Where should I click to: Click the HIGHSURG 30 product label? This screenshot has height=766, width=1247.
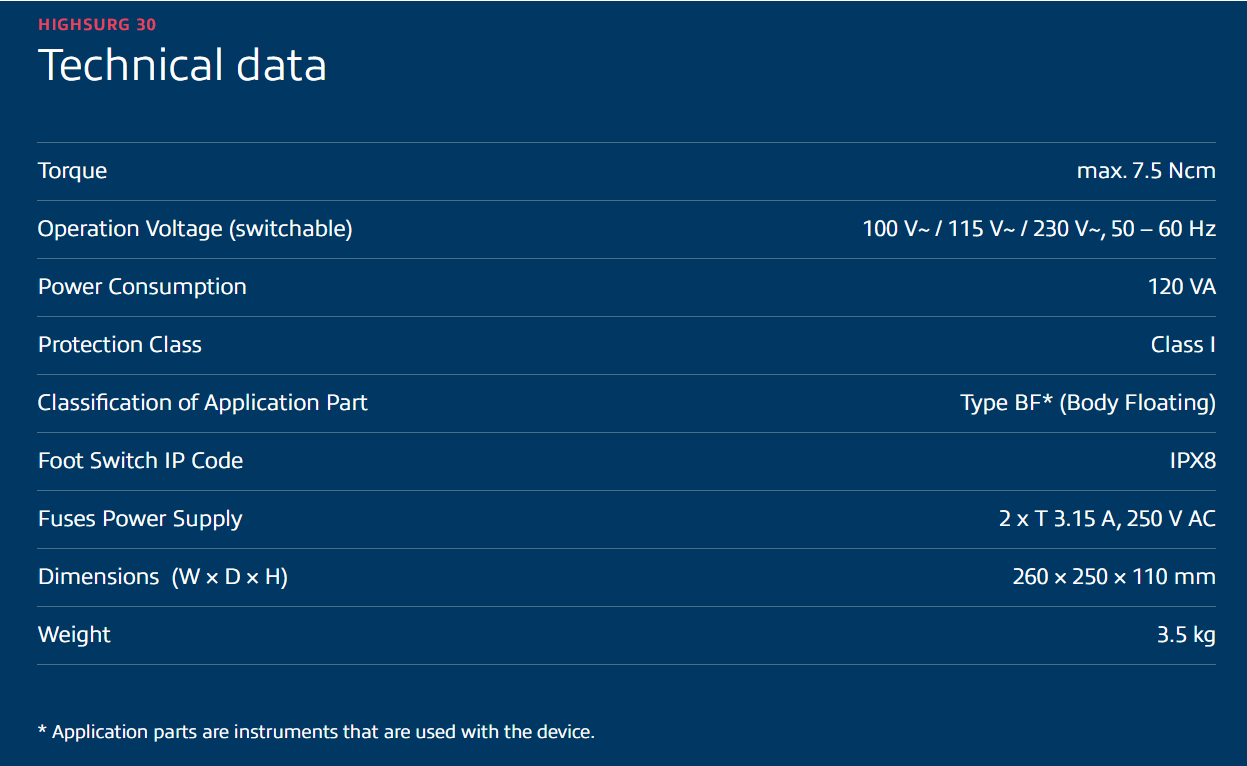97,25
